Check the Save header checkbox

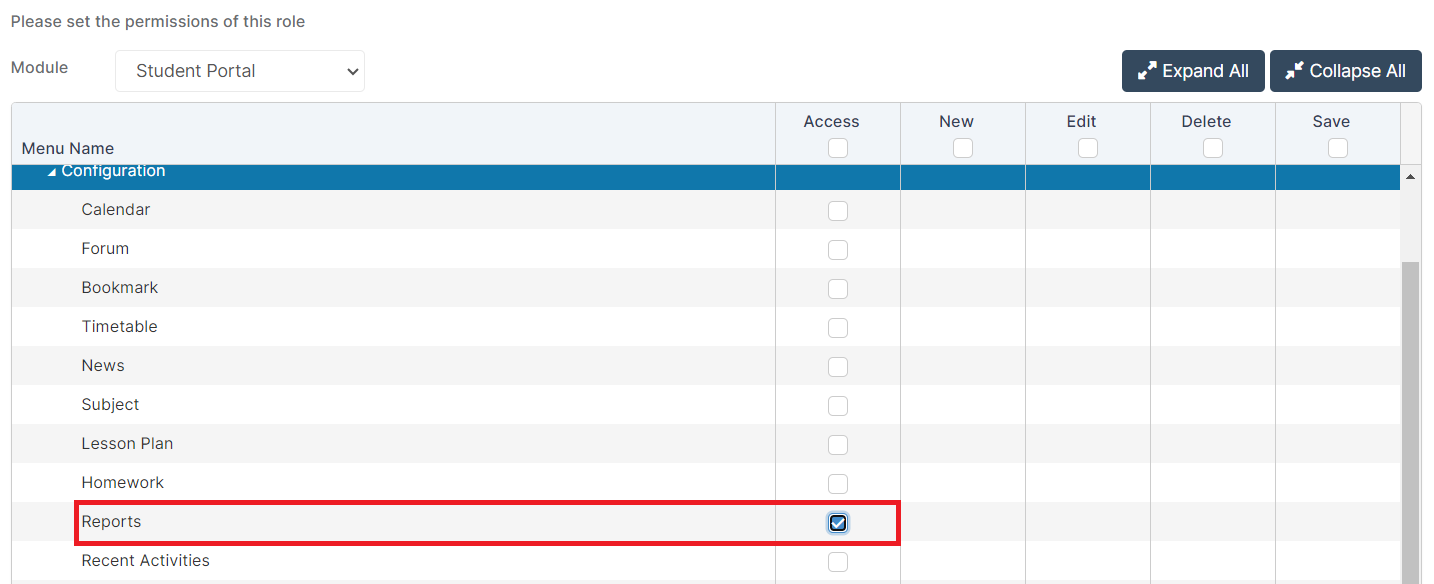click(1338, 148)
